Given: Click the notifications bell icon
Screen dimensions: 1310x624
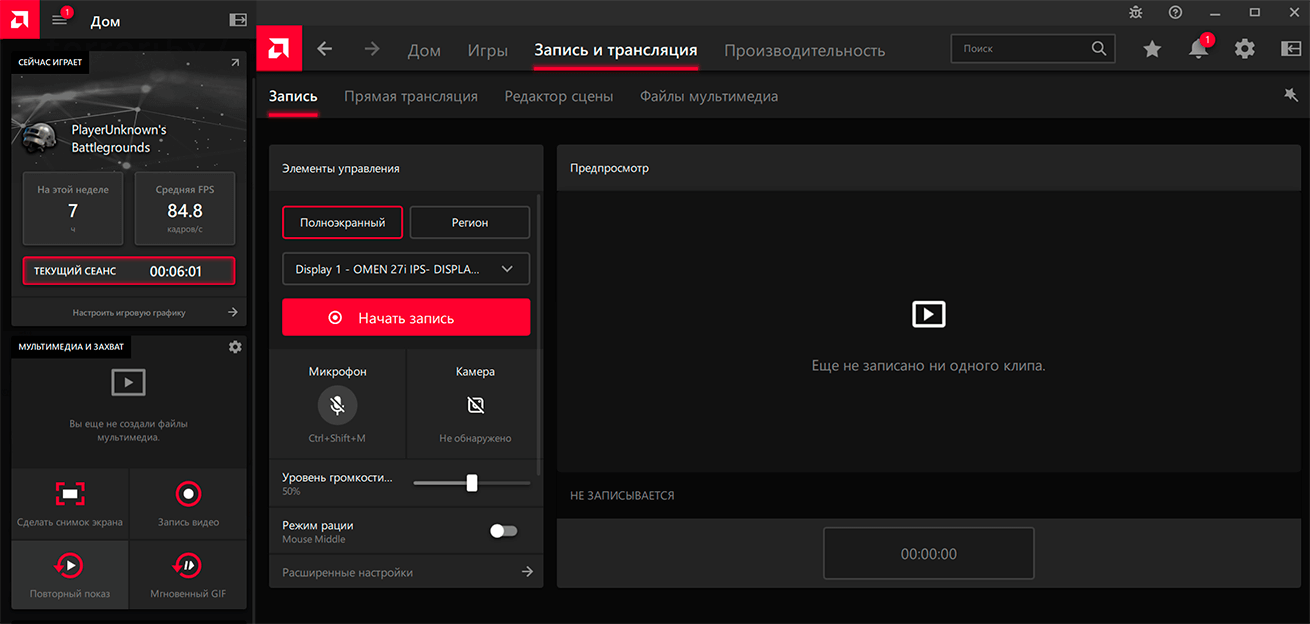Looking at the screenshot, I should pos(1198,49).
